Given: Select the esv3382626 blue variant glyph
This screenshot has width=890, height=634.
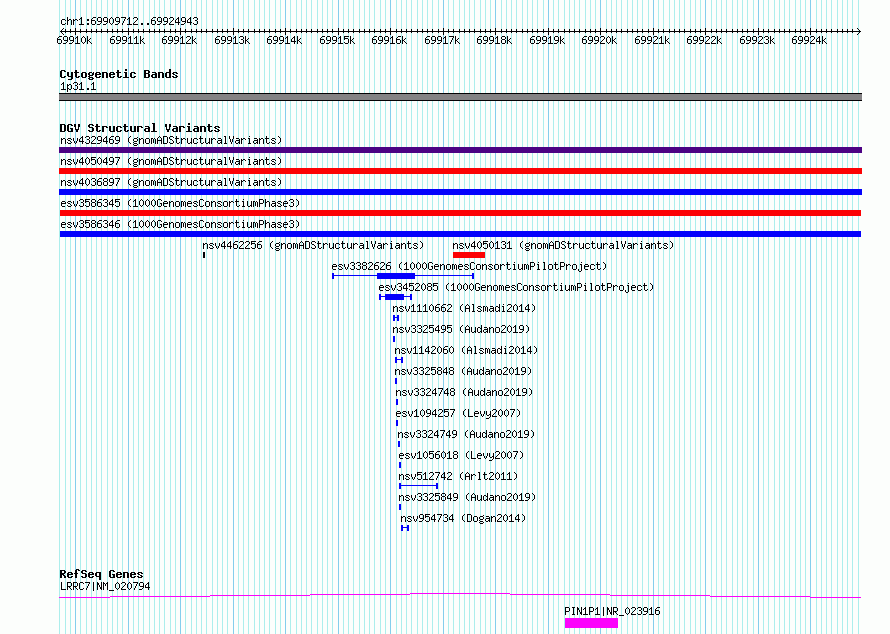Looking at the screenshot, I should tap(403, 276).
